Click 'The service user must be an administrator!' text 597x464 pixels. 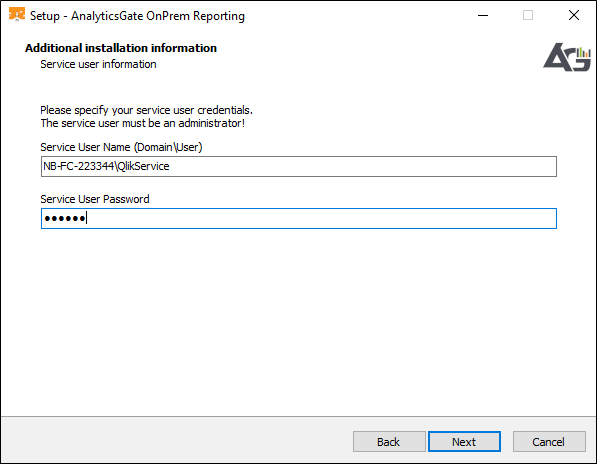pos(142,123)
